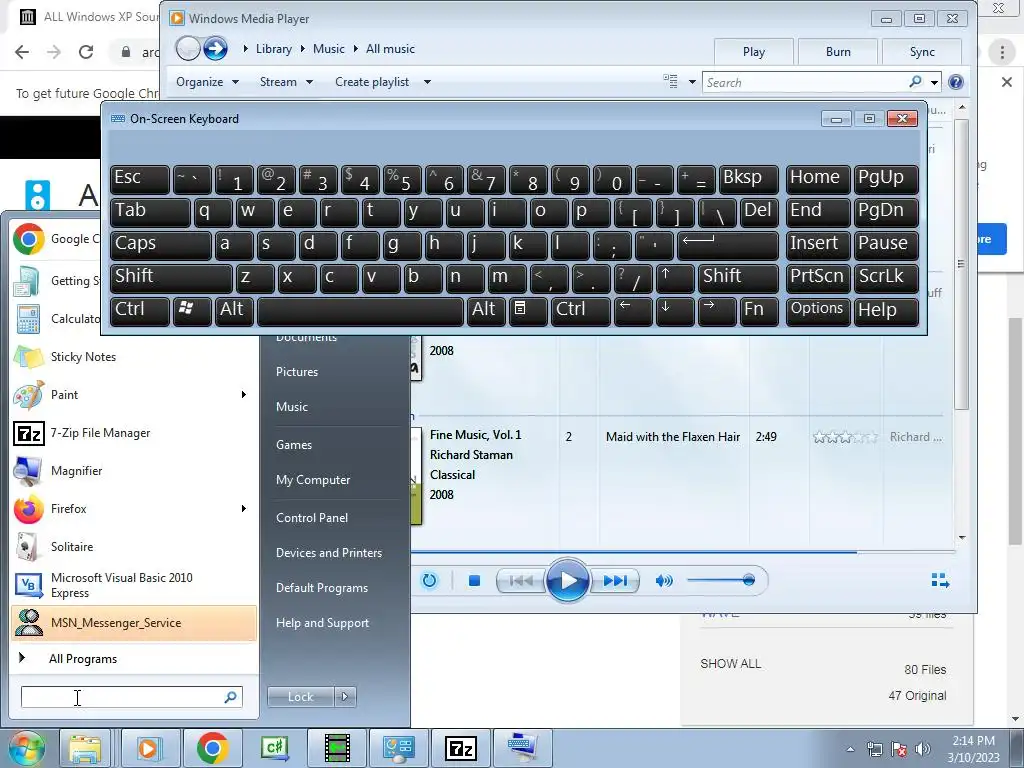Open Microsoft Visual Basic 2010 Express
The width and height of the screenshot is (1024, 768).
coord(134,584)
